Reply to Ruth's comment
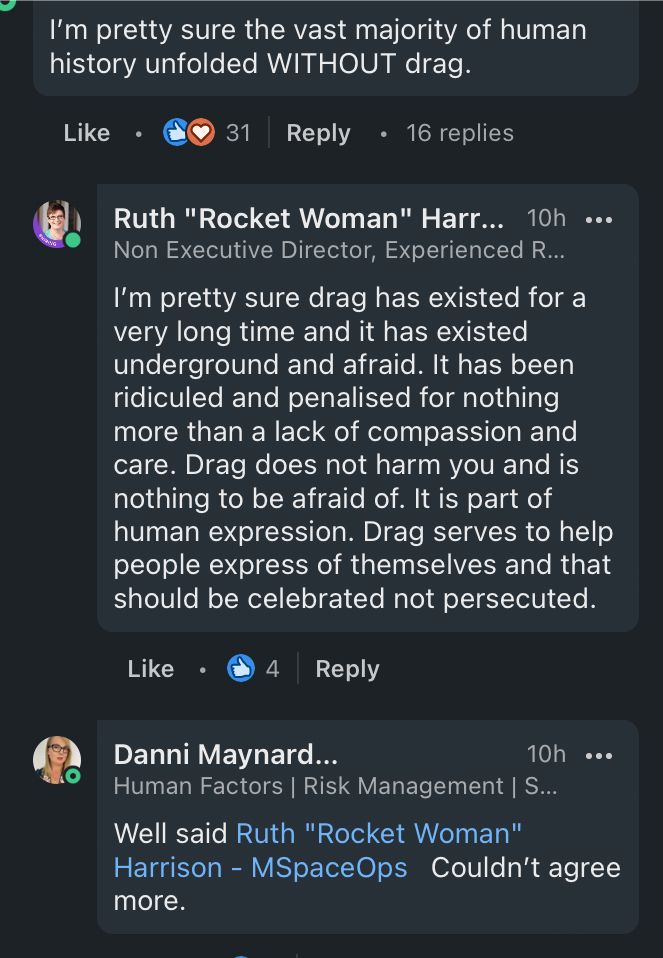This screenshot has height=958, width=663. tap(347, 668)
